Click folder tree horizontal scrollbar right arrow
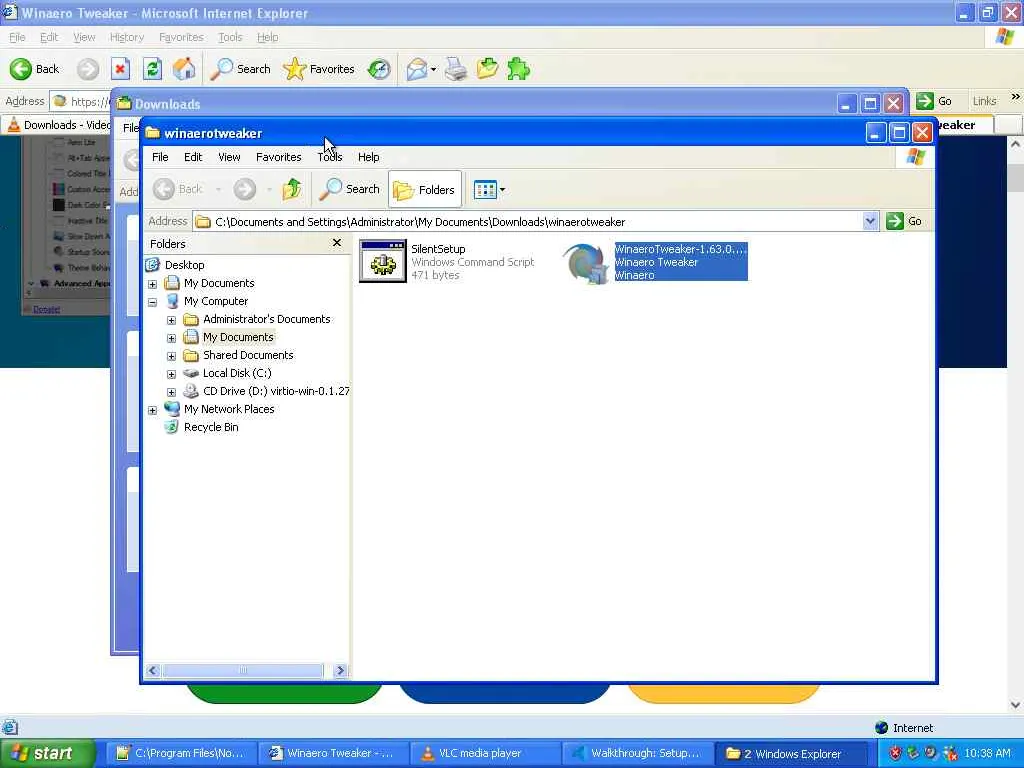 pyautogui.click(x=340, y=671)
